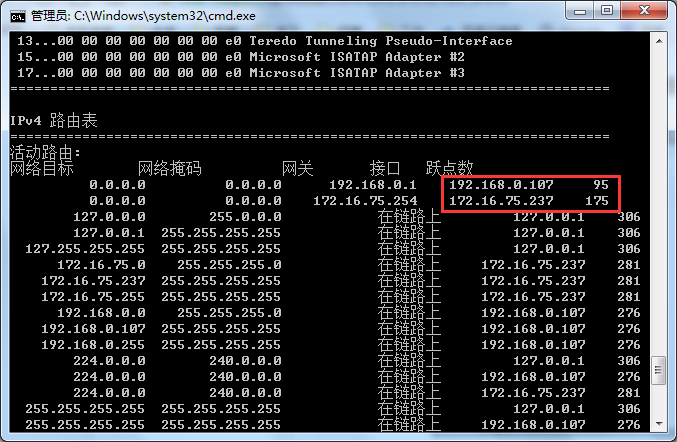This screenshot has width=677, height=442.
Task: Click netmask 255.255.255.0 in 172.16.75.0 row
Action: coord(229,265)
